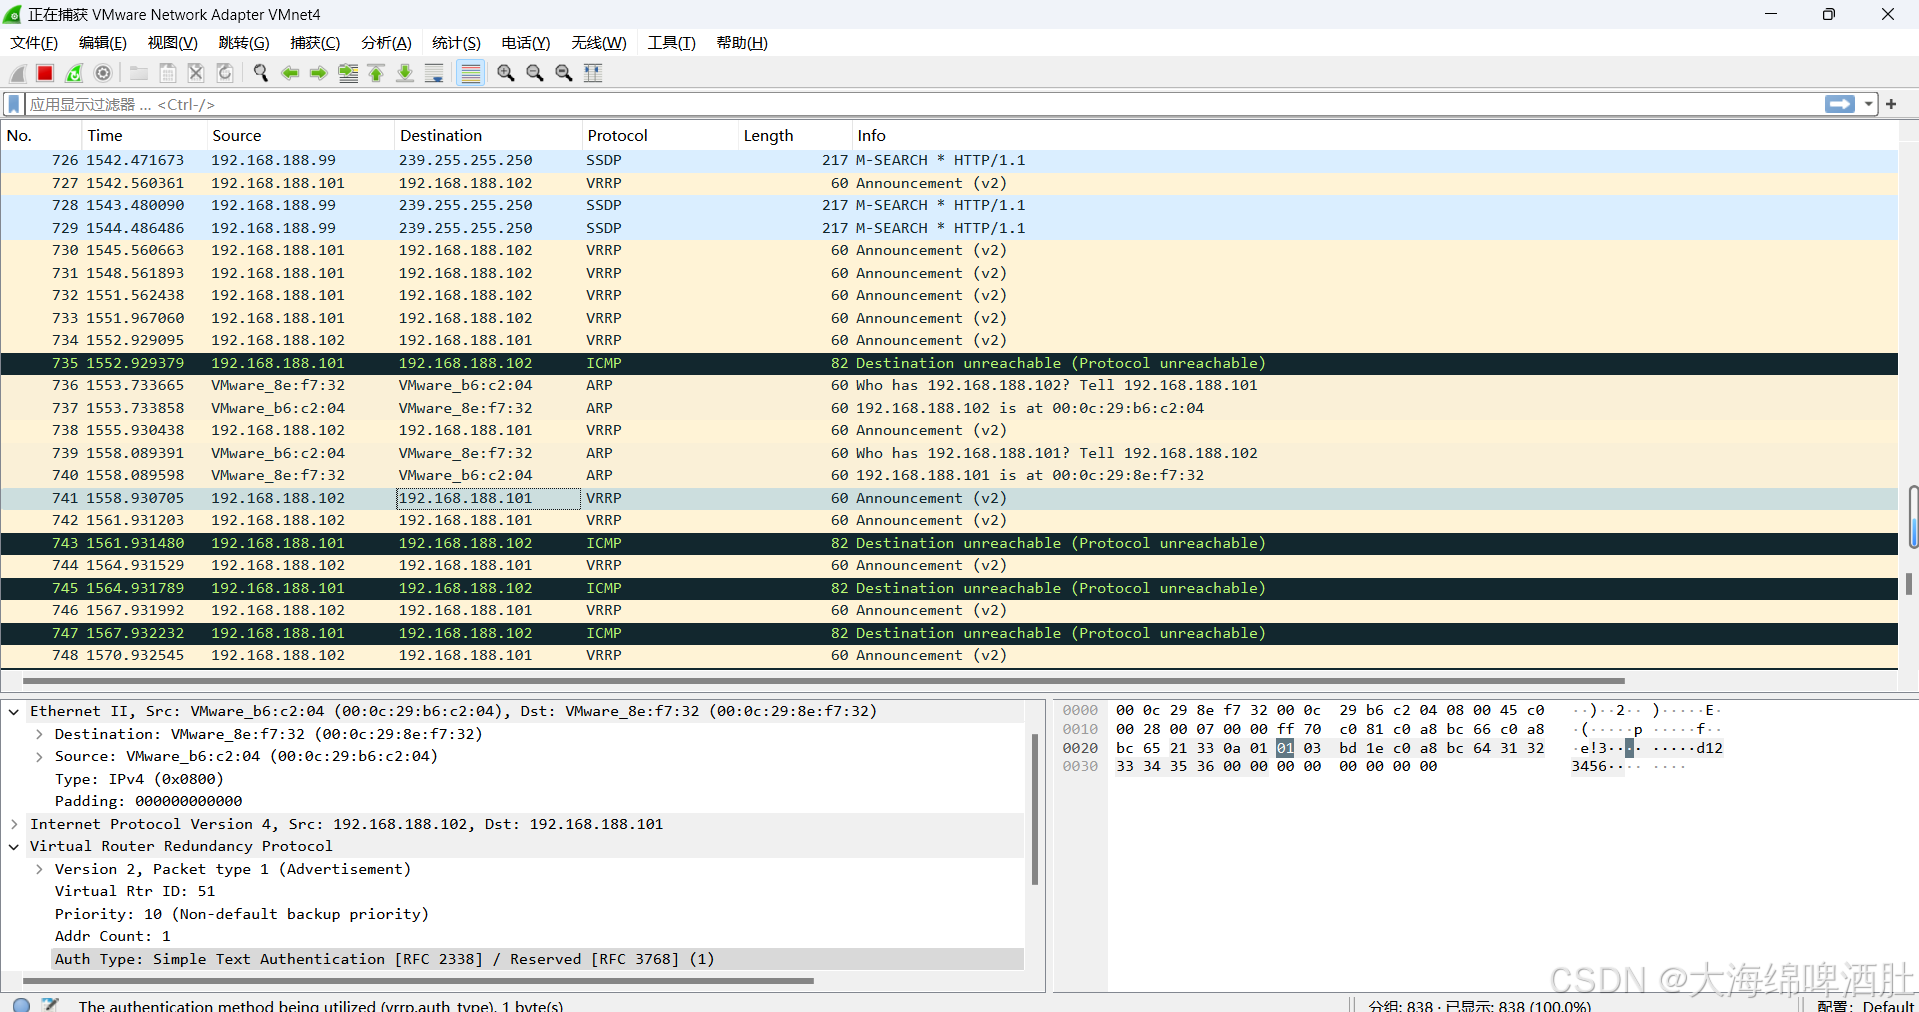Viewport: 1919px width, 1012px height.
Task: Sort packets by Length column header
Action: point(795,136)
